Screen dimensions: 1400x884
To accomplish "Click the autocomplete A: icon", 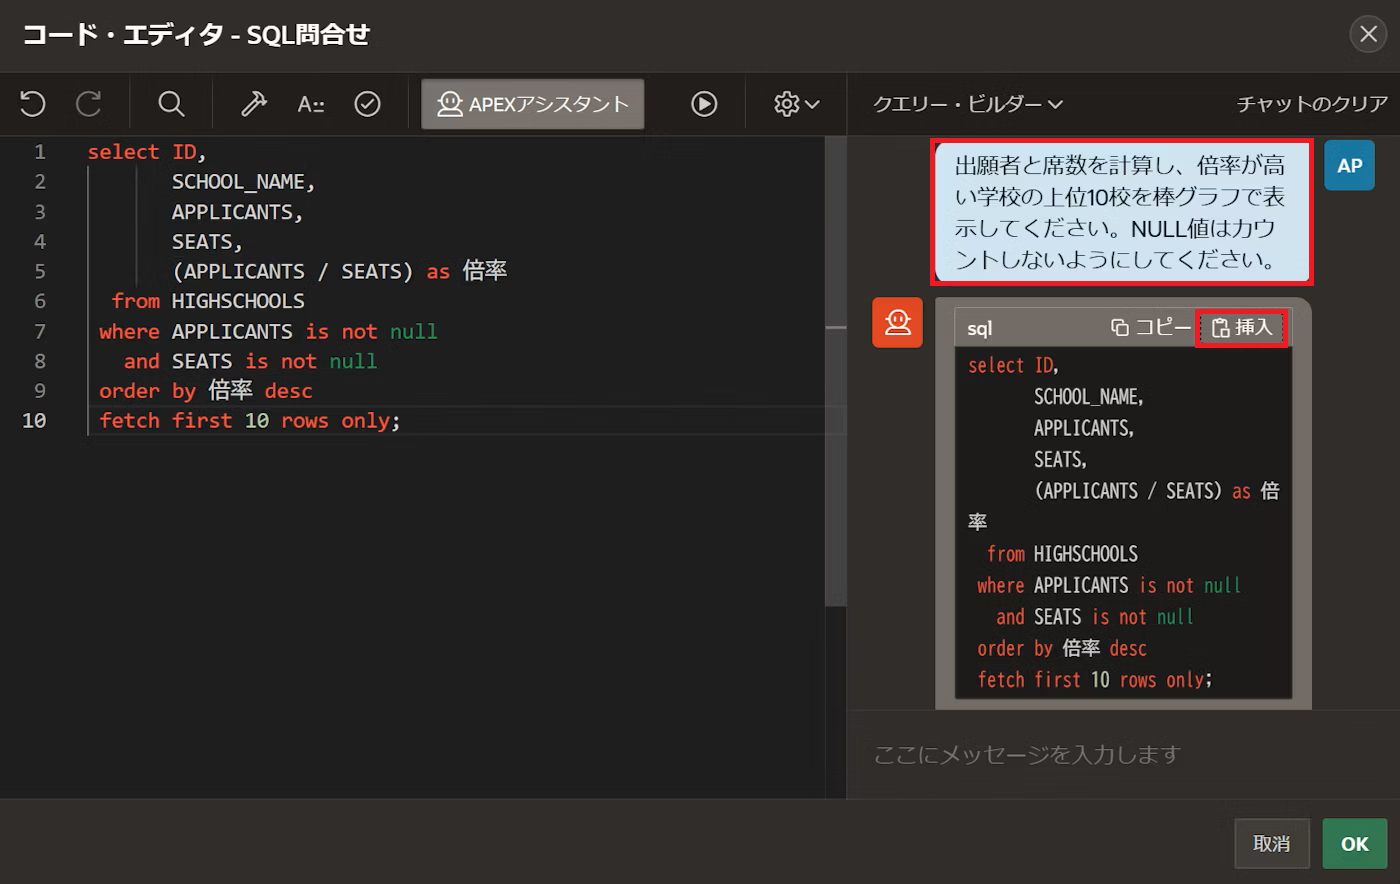I will point(311,104).
